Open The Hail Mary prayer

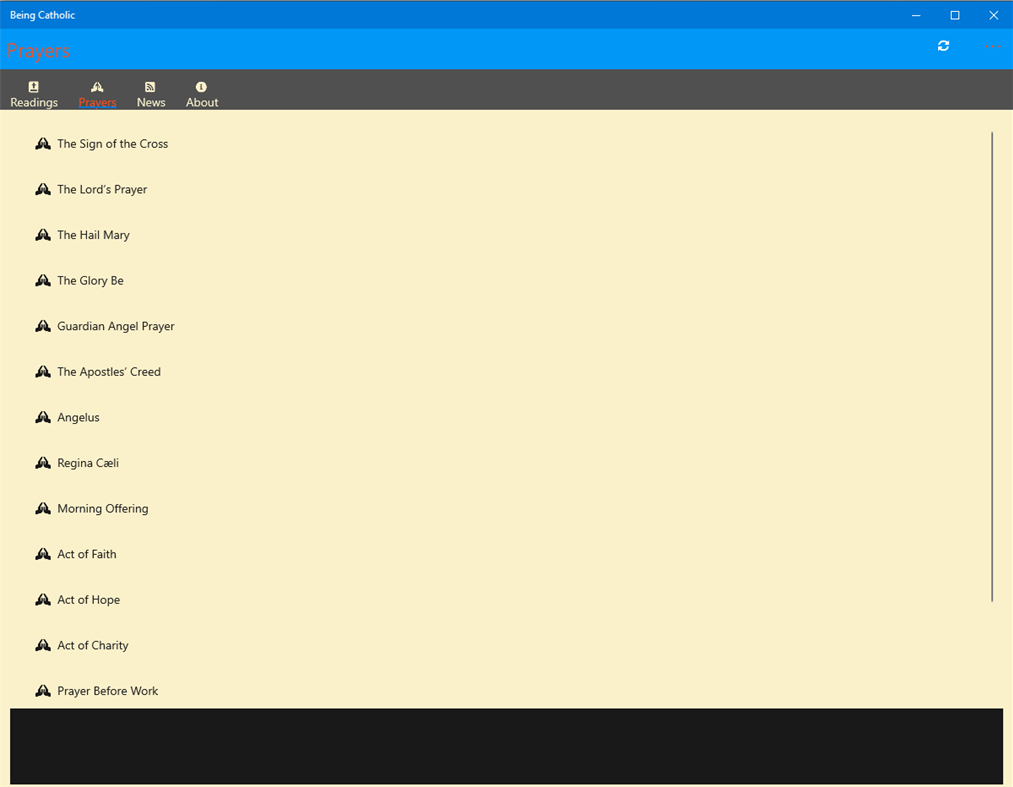[x=93, y=234]
